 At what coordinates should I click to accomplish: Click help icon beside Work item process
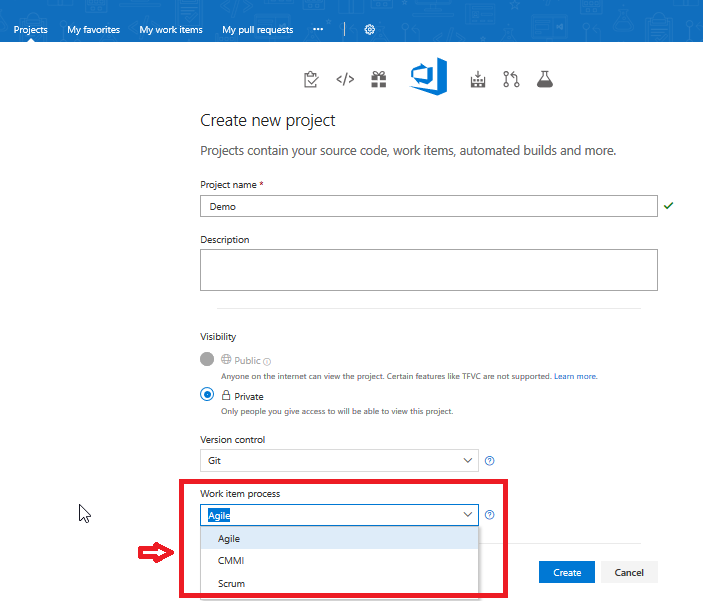point(490,516)
